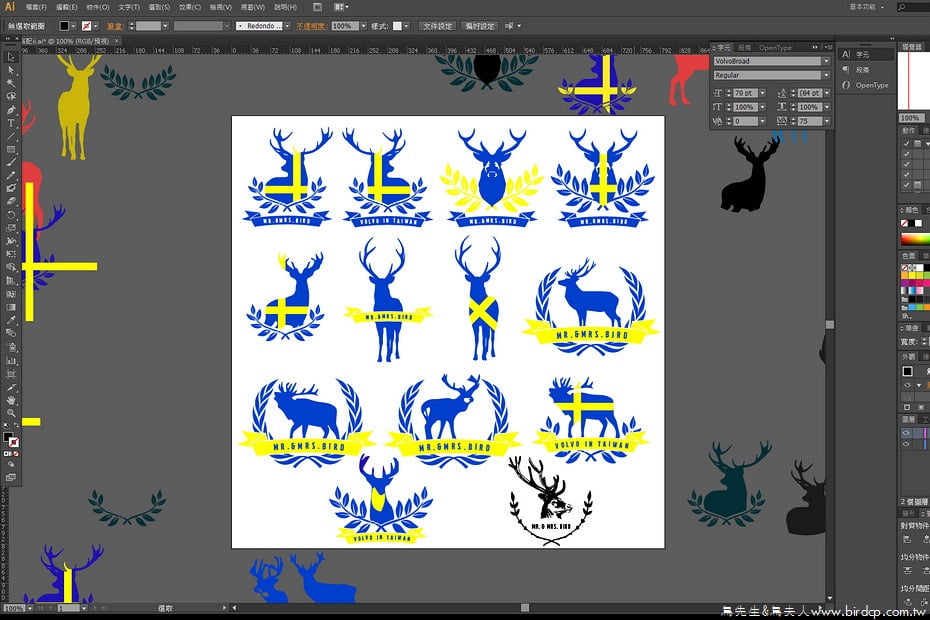Open the 效果(C) menu
This screenshot has height=620, width=930.
pyautogui.click(x=190, y=7)
